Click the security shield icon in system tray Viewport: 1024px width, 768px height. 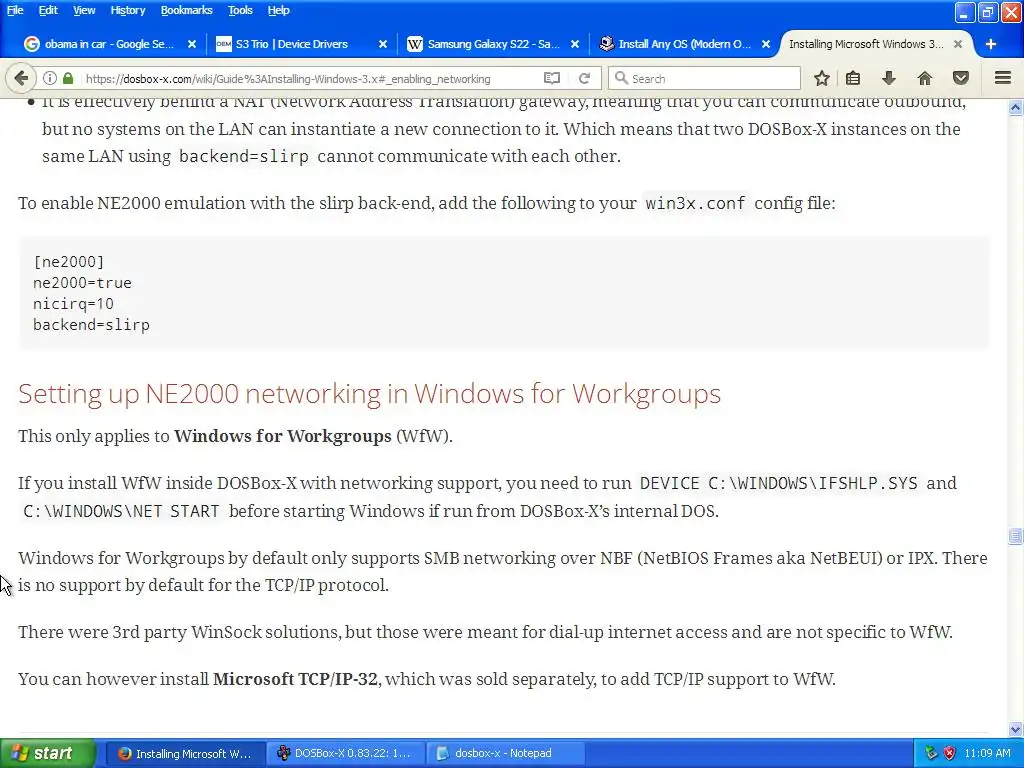pos(949,753)
